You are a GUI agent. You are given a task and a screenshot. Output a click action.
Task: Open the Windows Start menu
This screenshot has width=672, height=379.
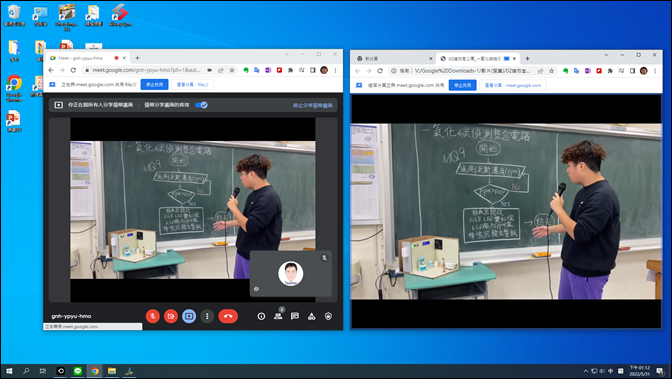tap(9, 371)
